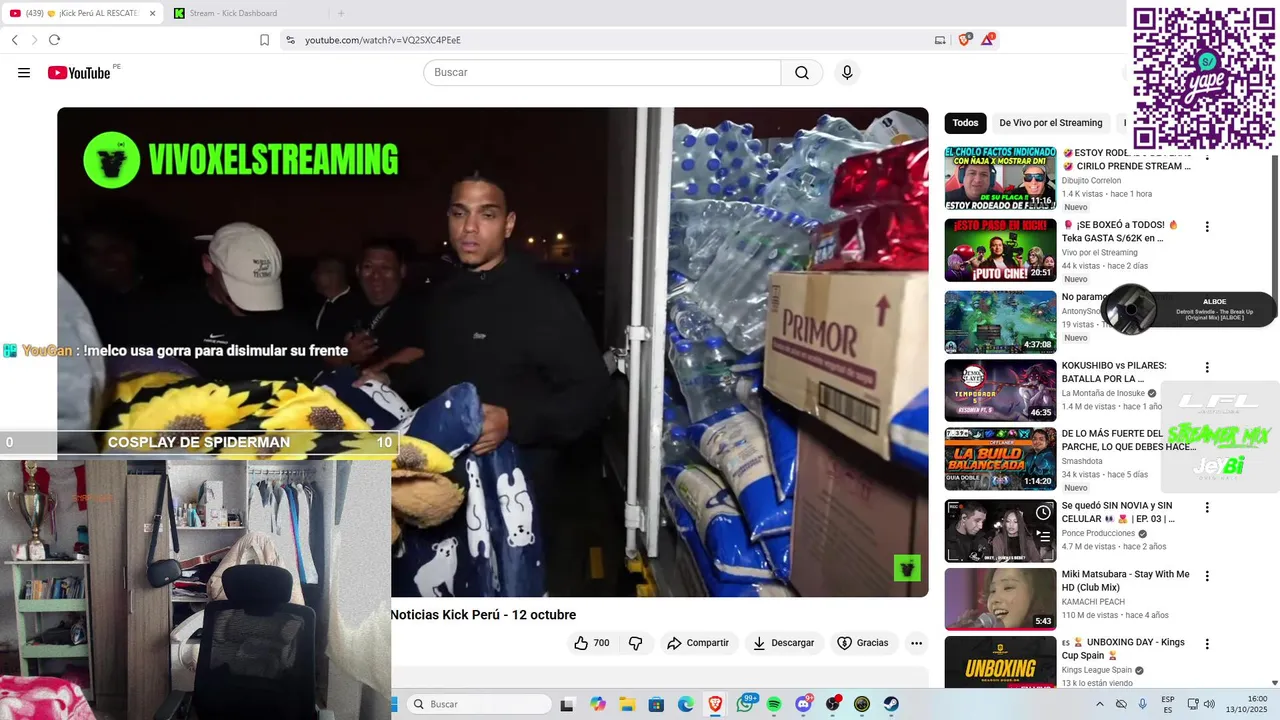This screenshot has width=1280, height=720.
Task: Focus the Windows taskbar Buscar search box
Action: (480, 704)
